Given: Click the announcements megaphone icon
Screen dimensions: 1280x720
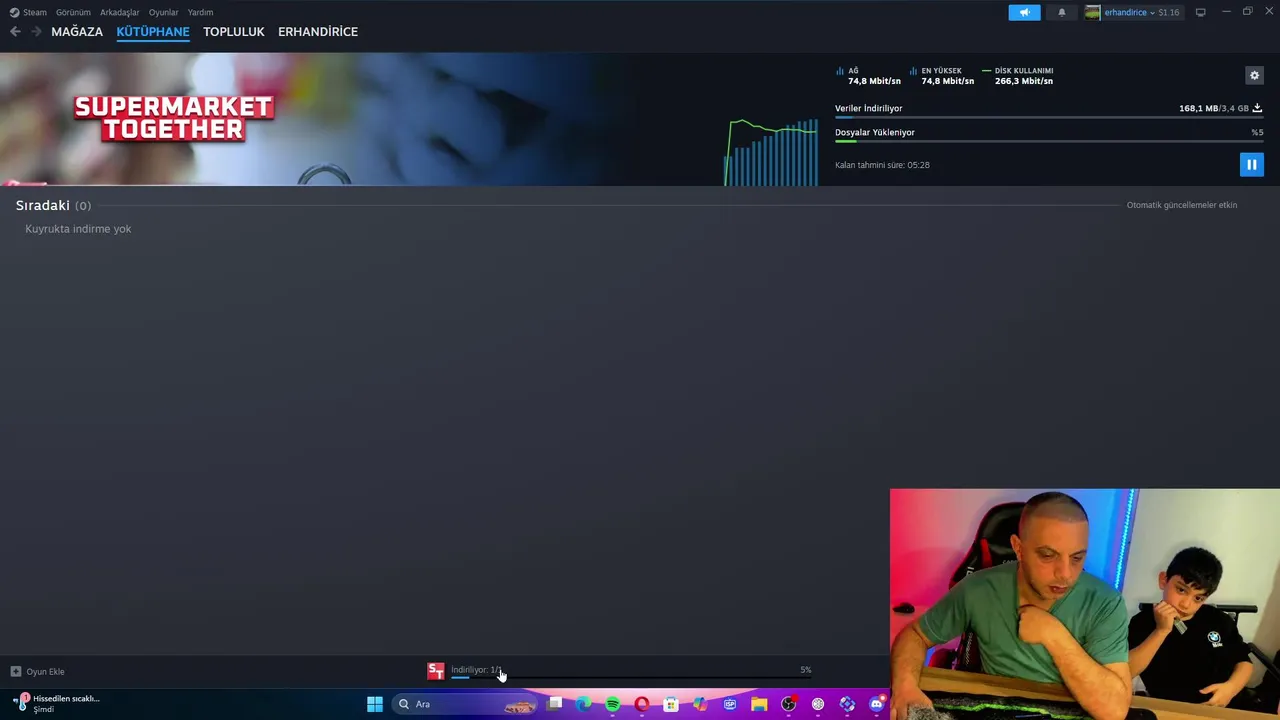Looking at the screenshot, I should pyautogui.click(x=1024, y=12).
